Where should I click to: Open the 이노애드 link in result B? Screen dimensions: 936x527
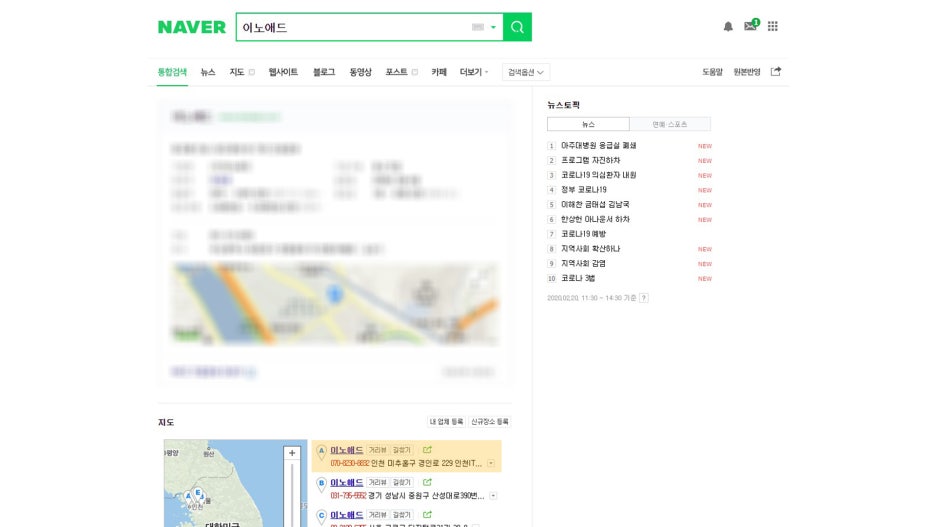pos(347,482)
